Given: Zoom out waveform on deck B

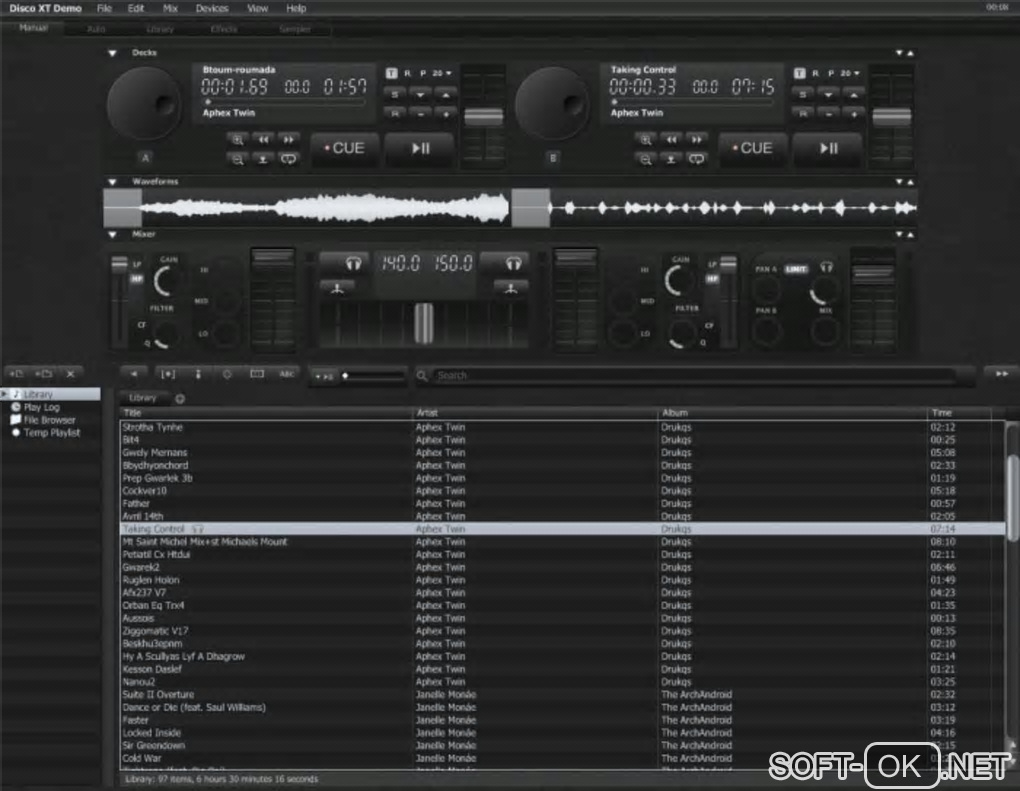Looking at the screenshot, I should point(645,159).
